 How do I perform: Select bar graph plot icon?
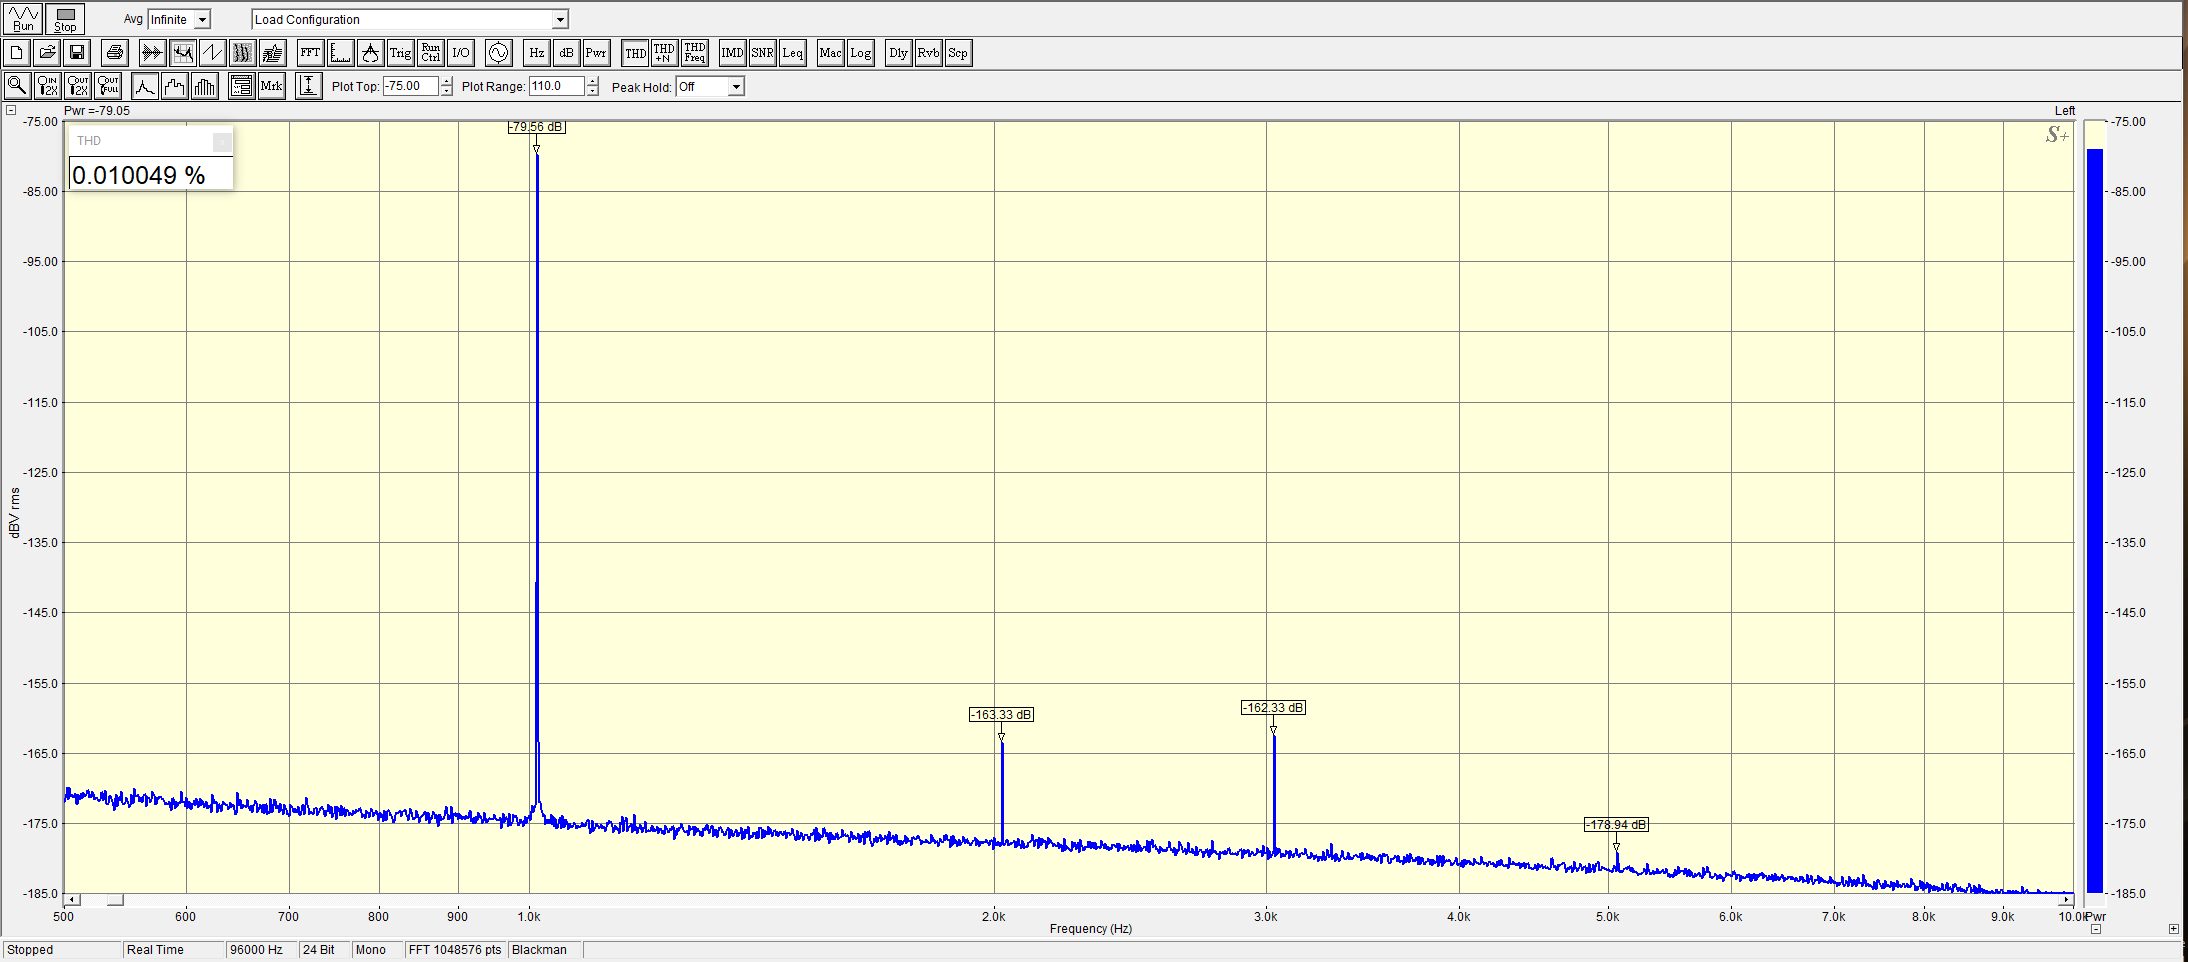pyautogui.click(x=205, y=86)
